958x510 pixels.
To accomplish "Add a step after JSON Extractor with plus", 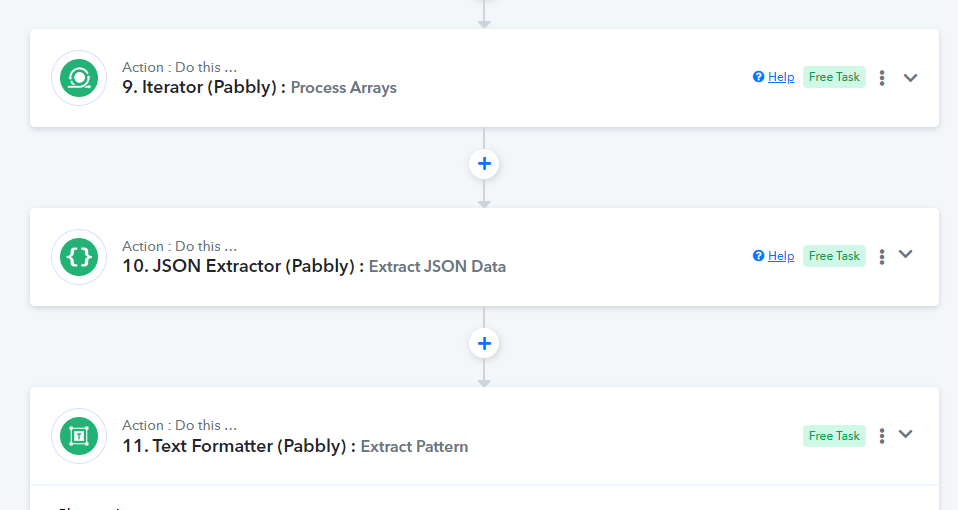I will pos(484,343).
